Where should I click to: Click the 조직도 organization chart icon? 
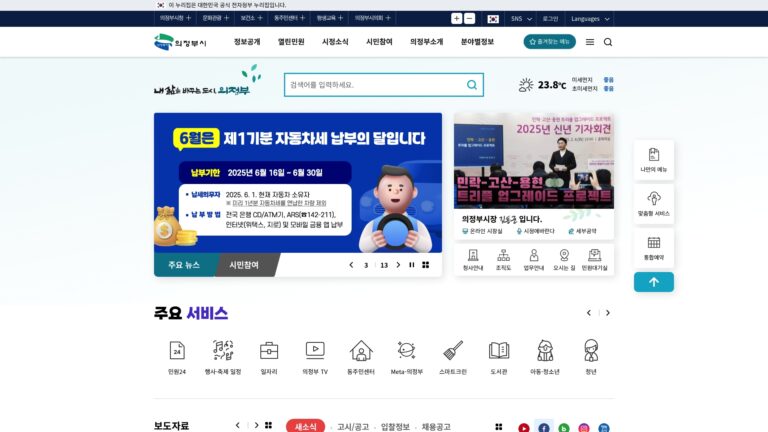pyautogui.click(x=503, y=255)
